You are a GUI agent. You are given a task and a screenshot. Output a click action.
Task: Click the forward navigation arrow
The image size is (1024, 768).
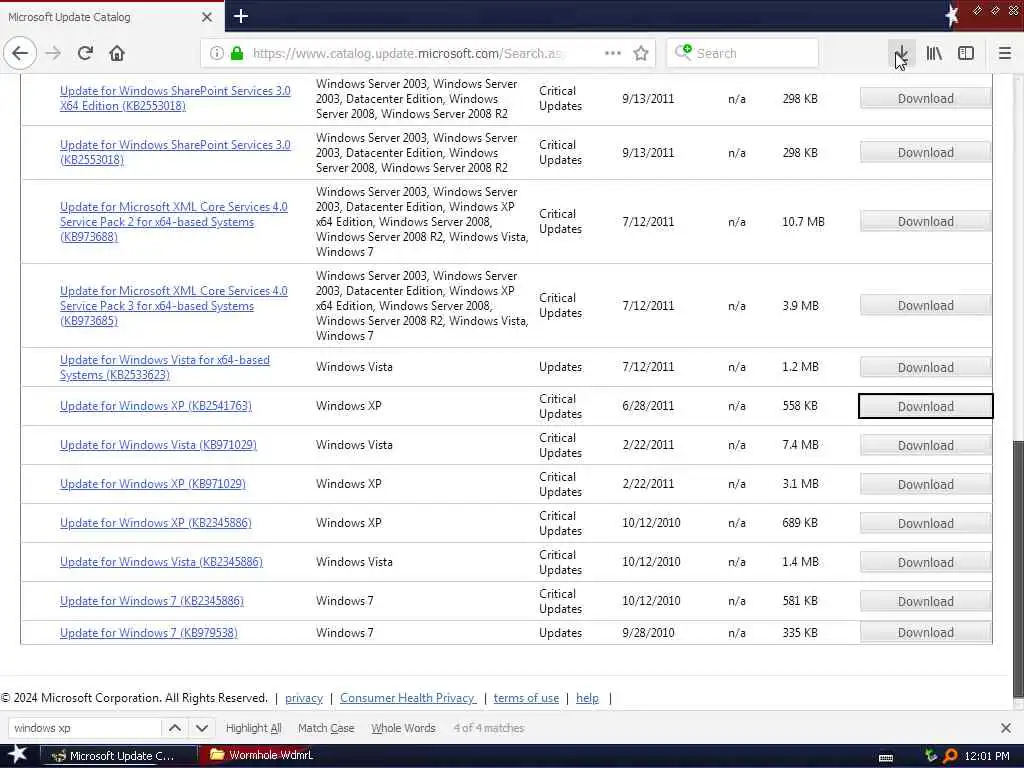(53, 53)
